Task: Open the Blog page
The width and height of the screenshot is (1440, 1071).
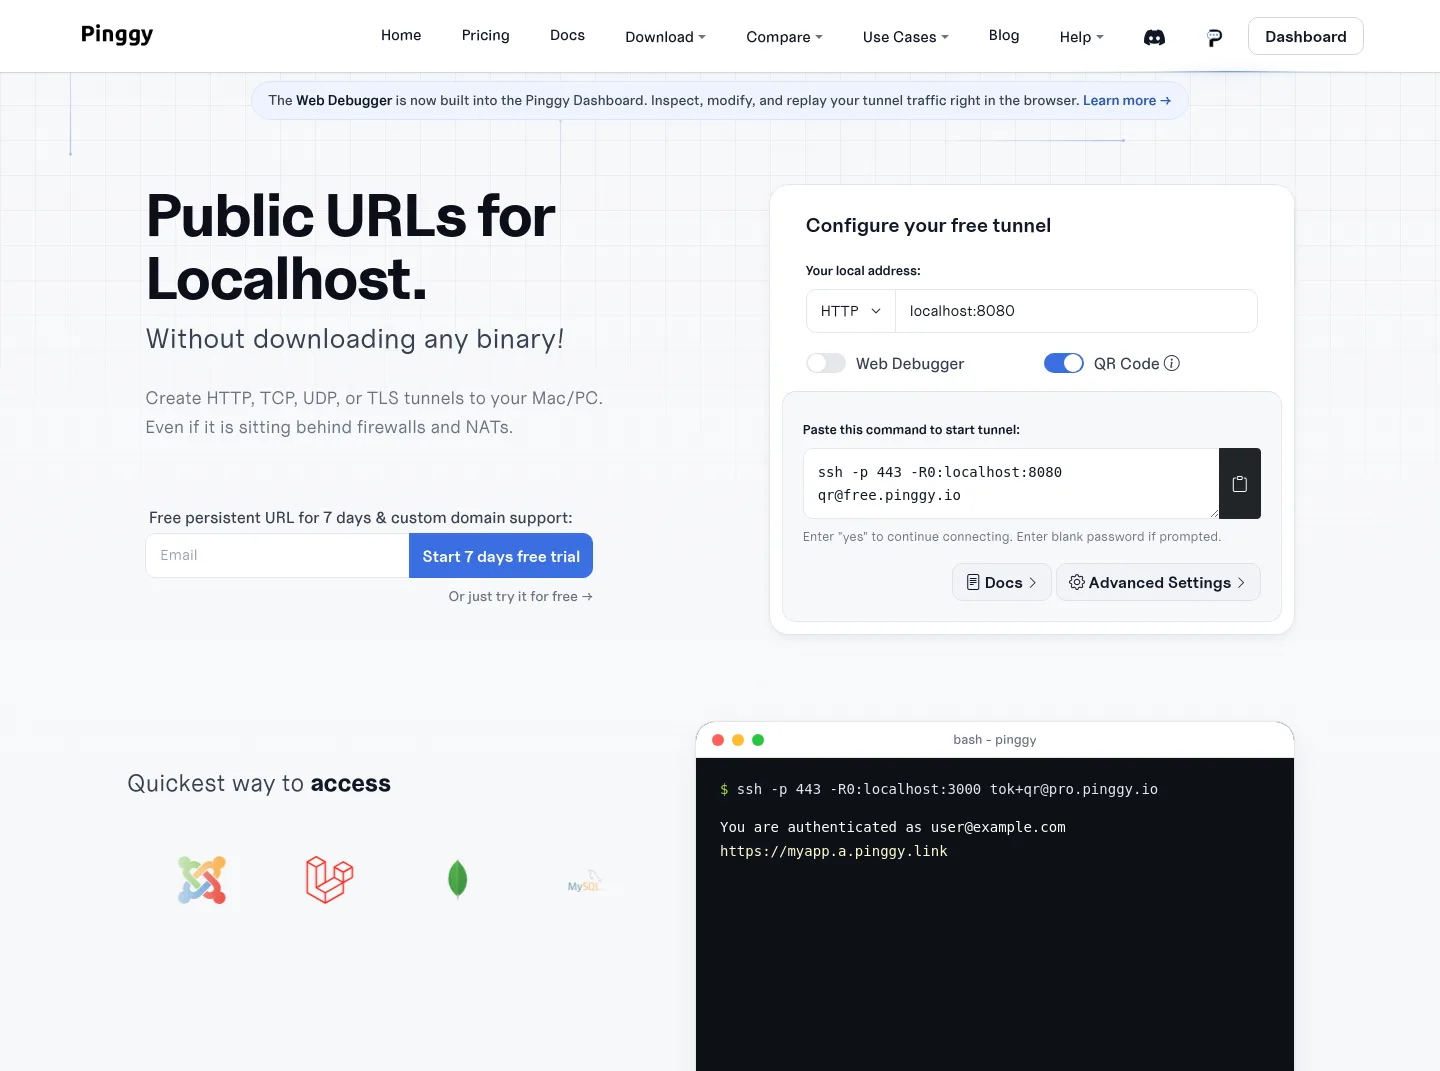Action: click(x=1004, y=35)
